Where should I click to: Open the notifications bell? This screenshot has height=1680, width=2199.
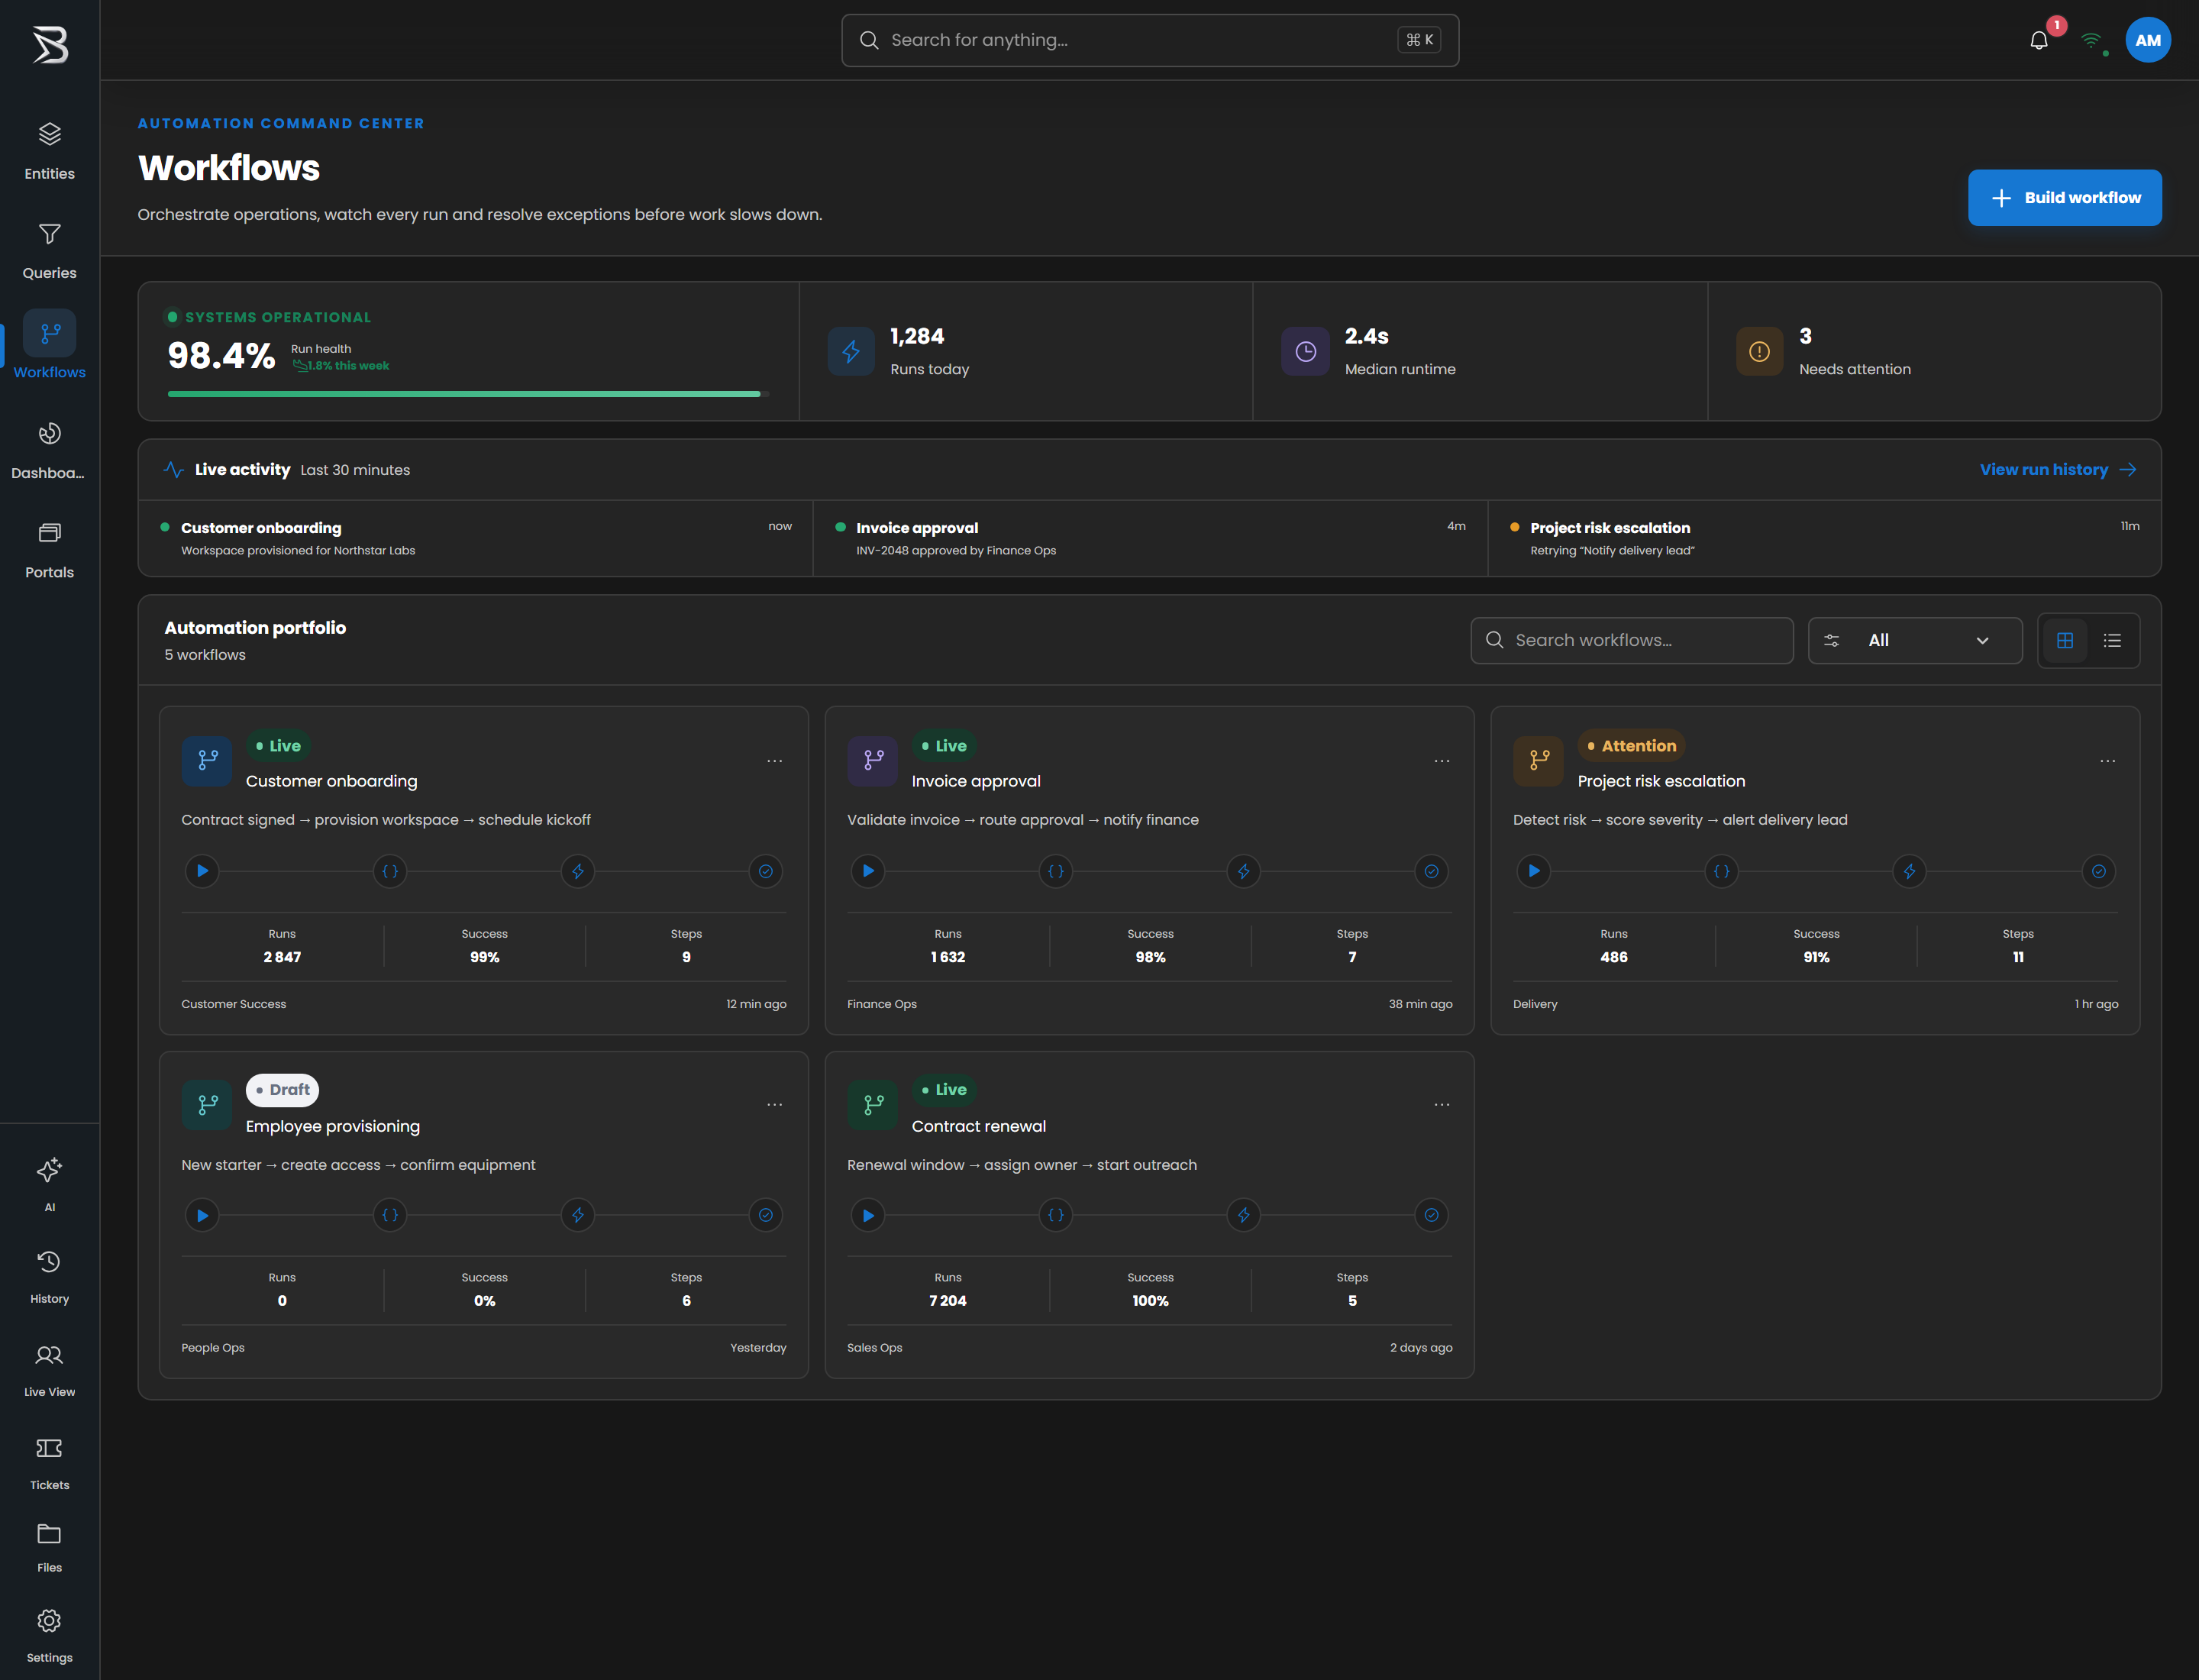(x=2039, y=40)
